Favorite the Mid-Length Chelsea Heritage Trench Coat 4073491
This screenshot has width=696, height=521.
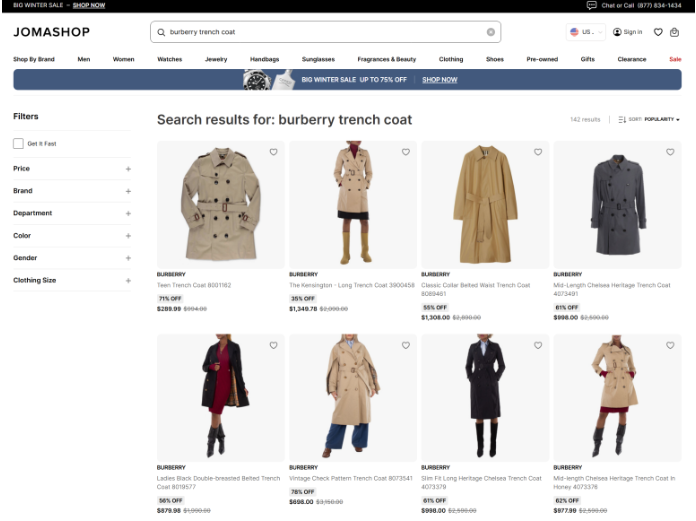pyautogui.click(x=670, y=152)
